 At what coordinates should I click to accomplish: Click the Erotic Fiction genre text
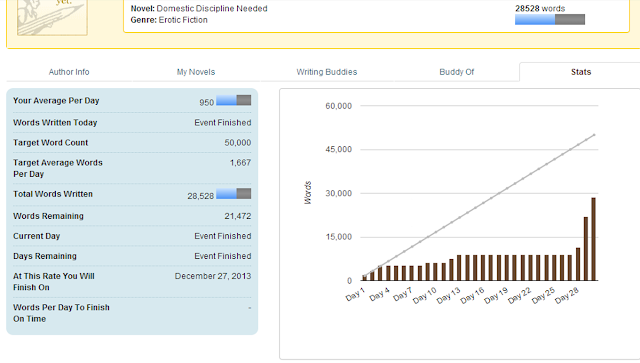pyautogui.click(x=183, y=20)
